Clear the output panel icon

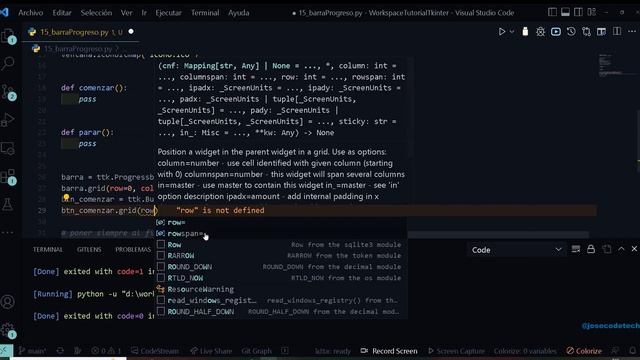576,249
